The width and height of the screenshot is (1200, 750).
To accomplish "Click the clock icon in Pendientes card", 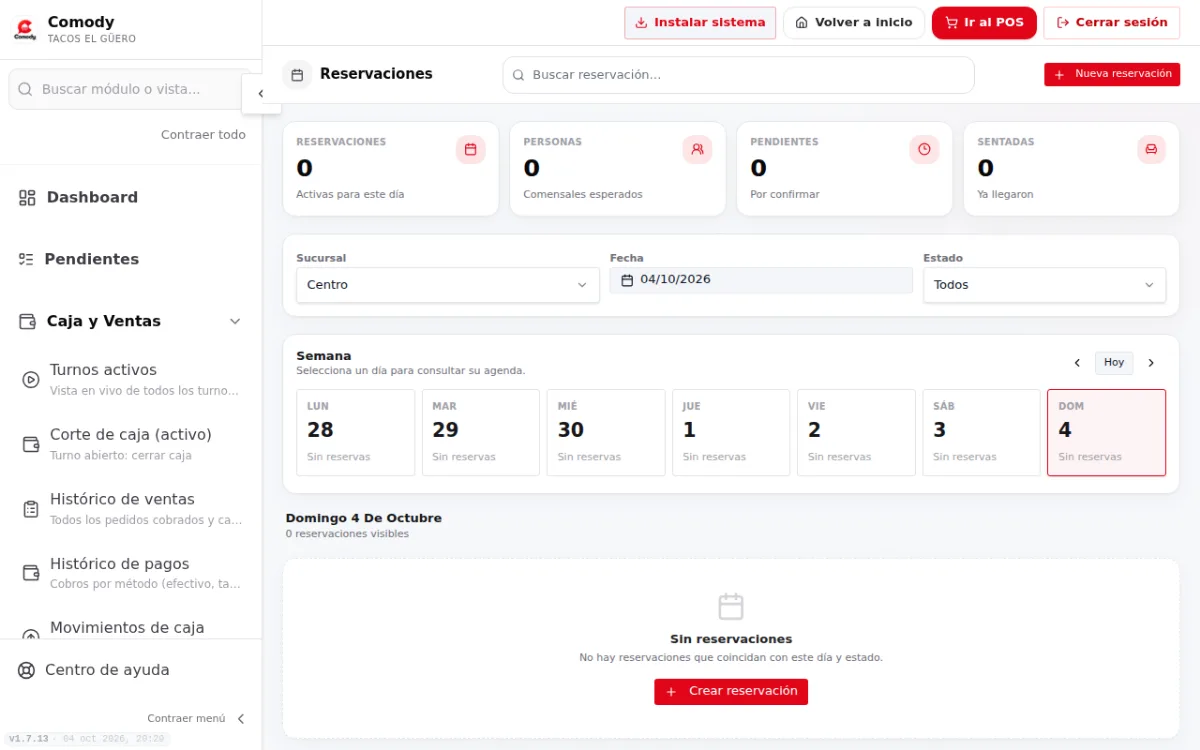I will [925, 149].
